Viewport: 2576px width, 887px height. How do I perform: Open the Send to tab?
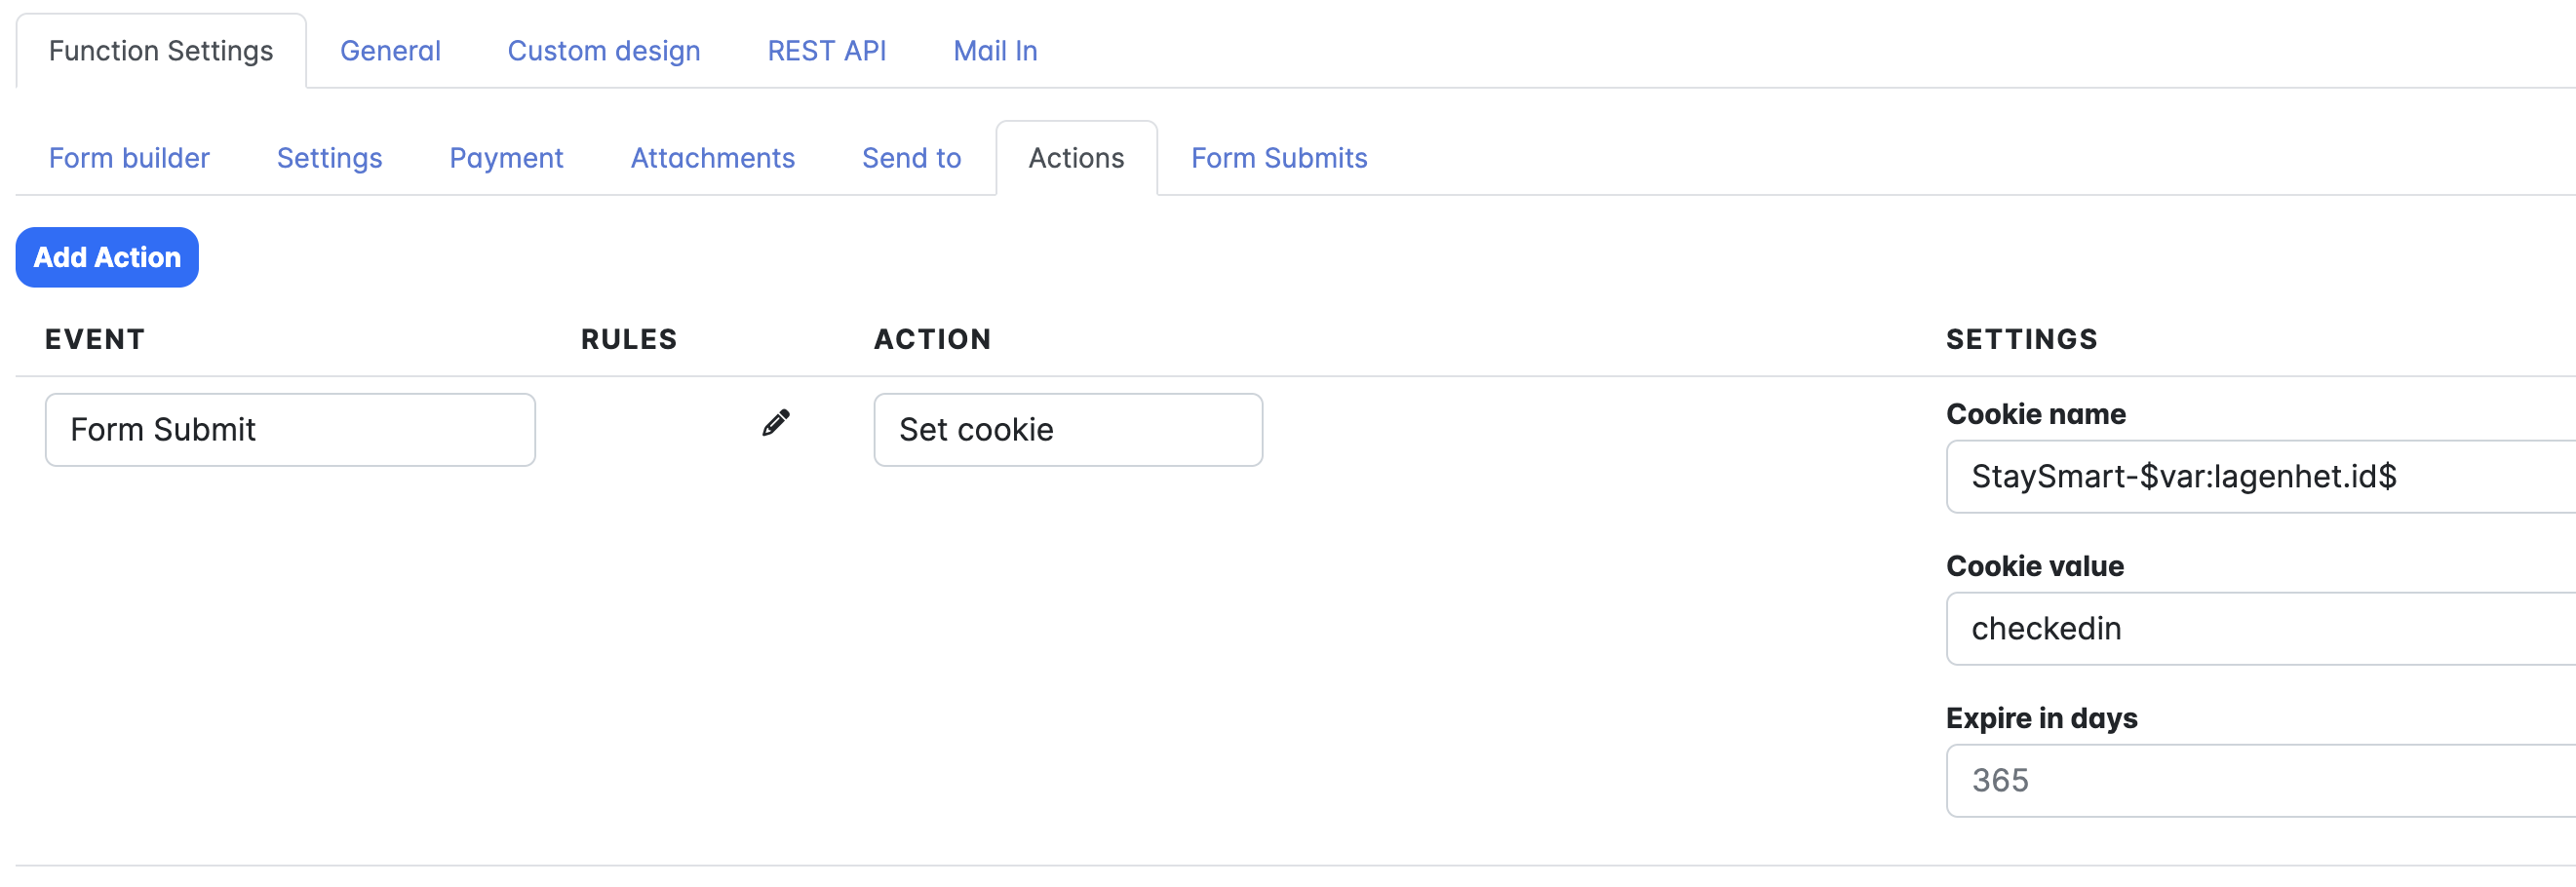(911, 158)
